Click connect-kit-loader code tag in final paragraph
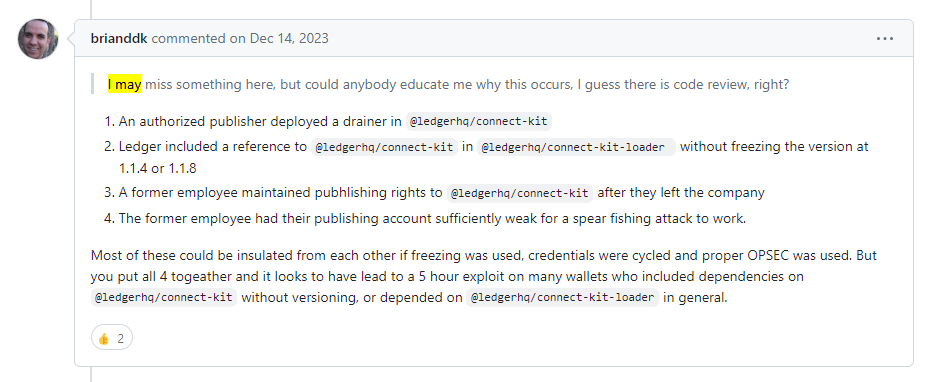This screenshot has width=936, height=382. pos(562,297)
